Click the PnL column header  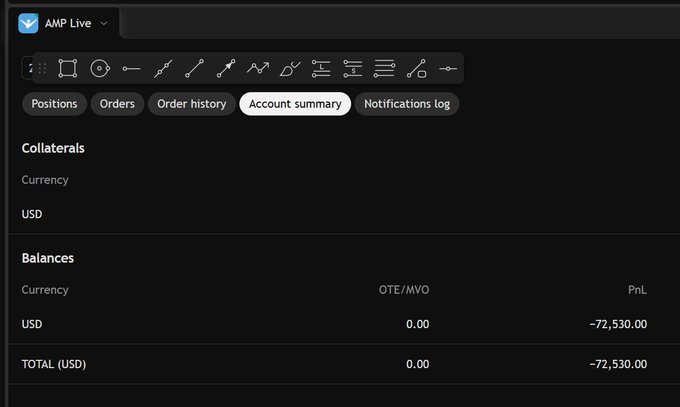(x=637, y=290)
